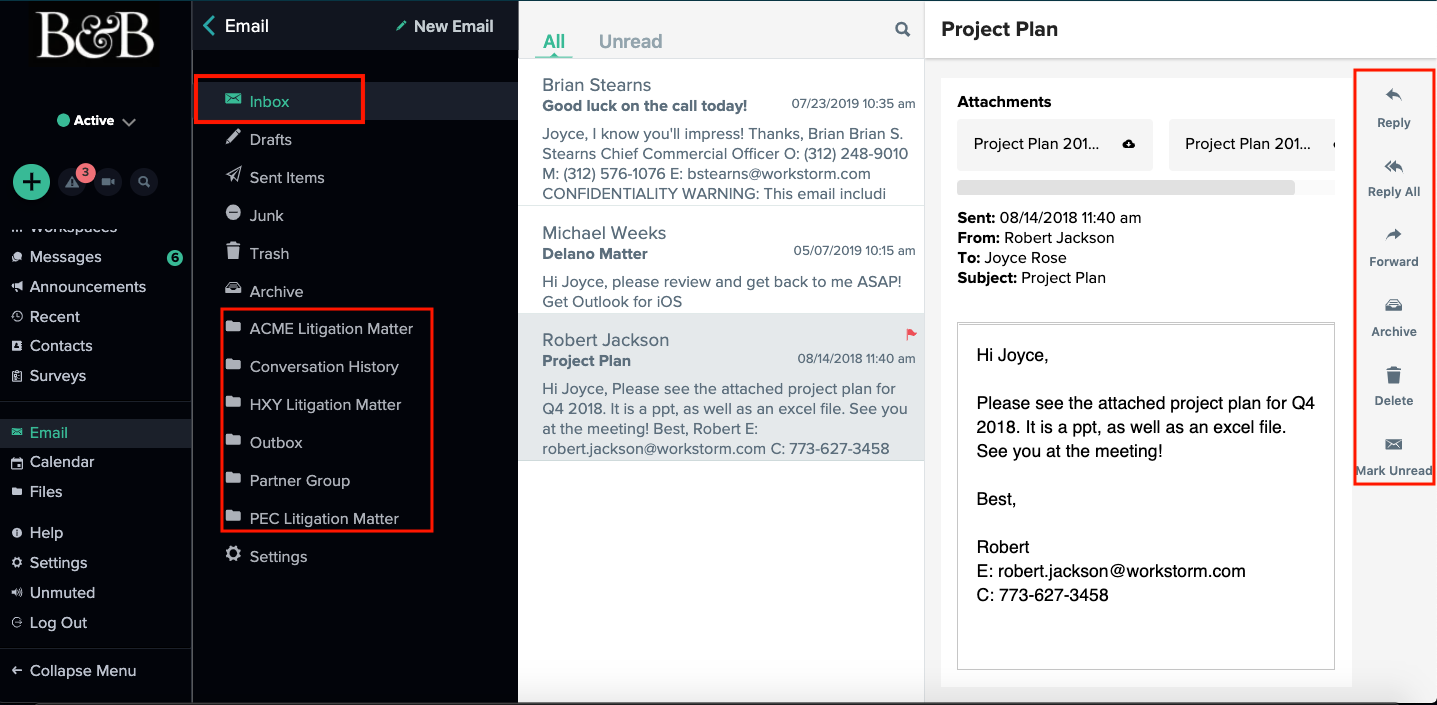1437x705 pixels.
Task: Archive the open email via action bar
Action: (1393, 317)
